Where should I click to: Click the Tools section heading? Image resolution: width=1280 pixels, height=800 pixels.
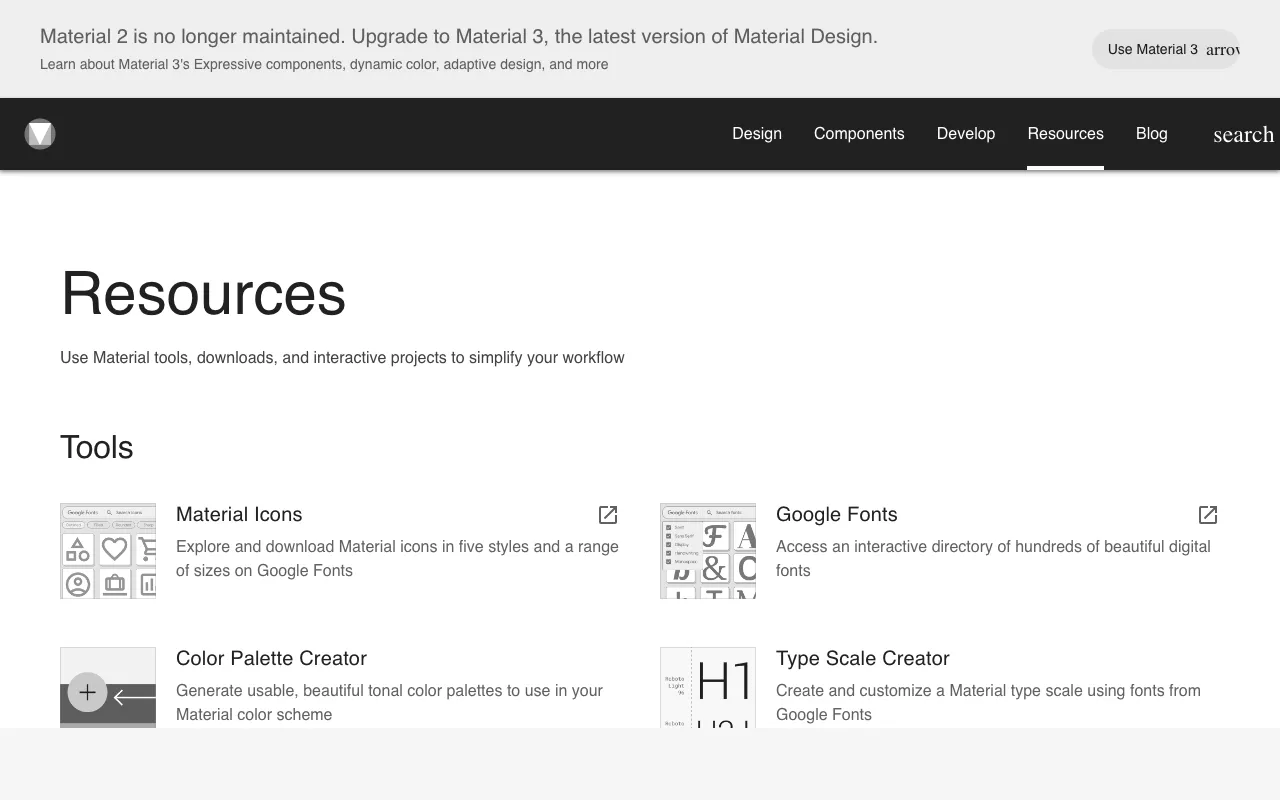click(x=97, y=447)
